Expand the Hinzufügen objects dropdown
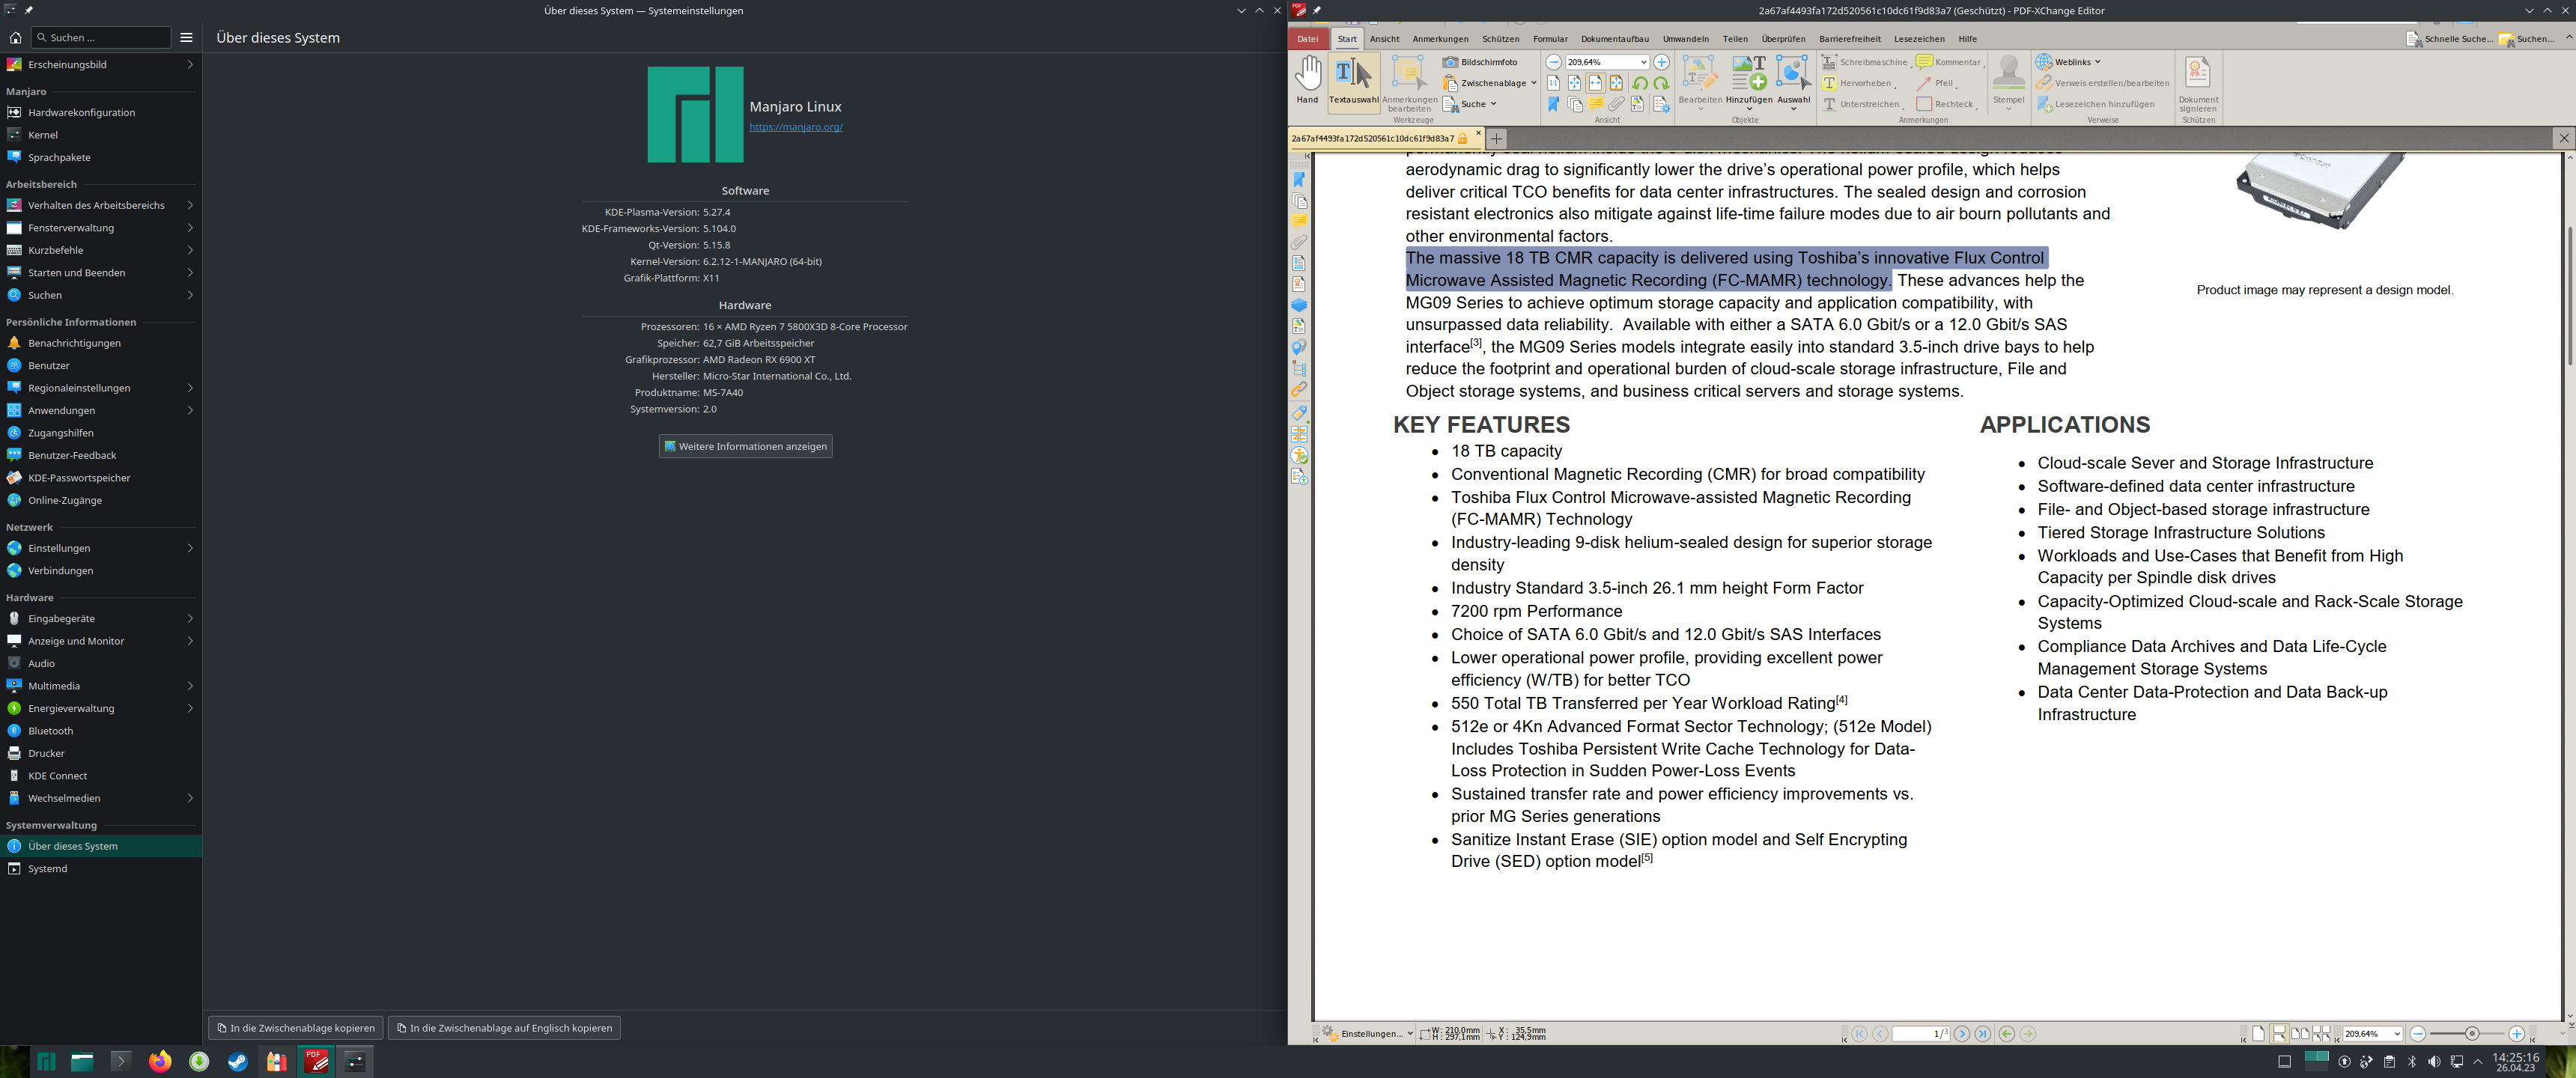Image resolution: width=2576 pixels, height=1078 pixels. coord(1750,108)
